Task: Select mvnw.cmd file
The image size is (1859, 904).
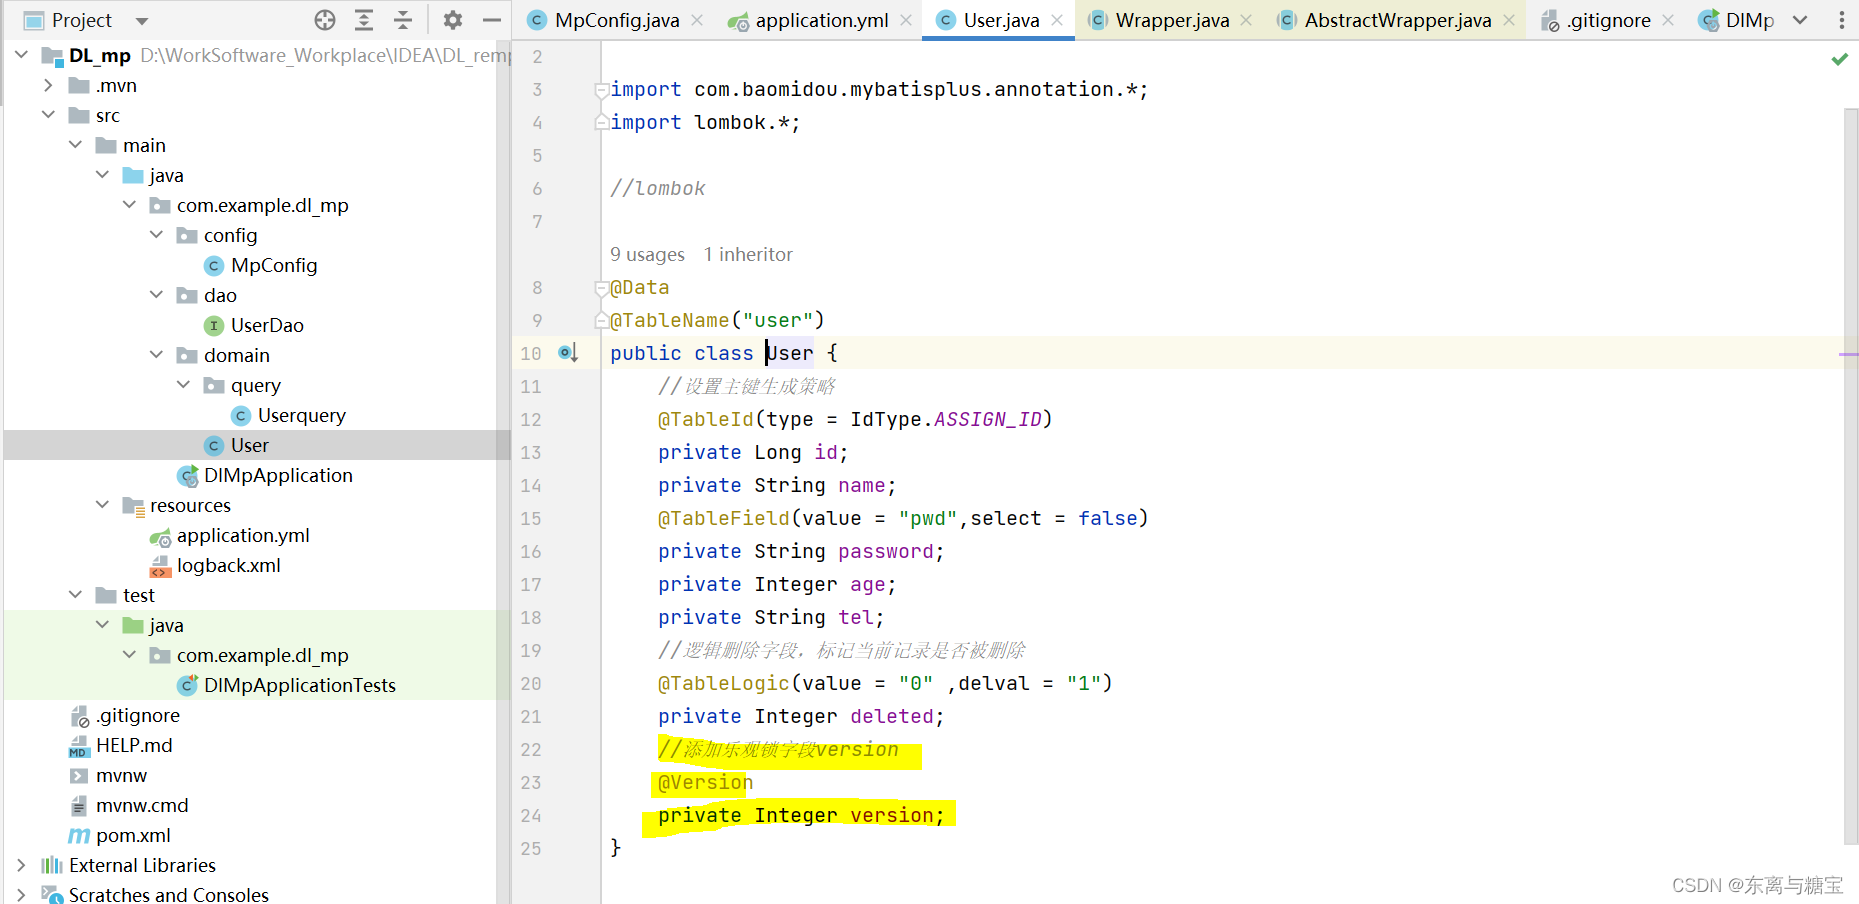Action: (x=141, y=805)
